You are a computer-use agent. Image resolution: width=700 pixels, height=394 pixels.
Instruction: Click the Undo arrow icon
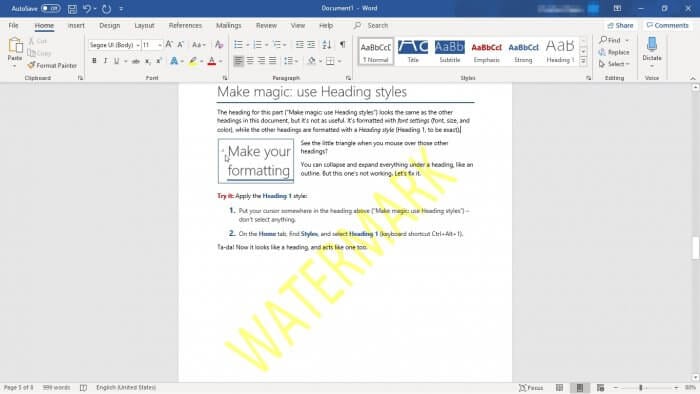coord(87,8)
